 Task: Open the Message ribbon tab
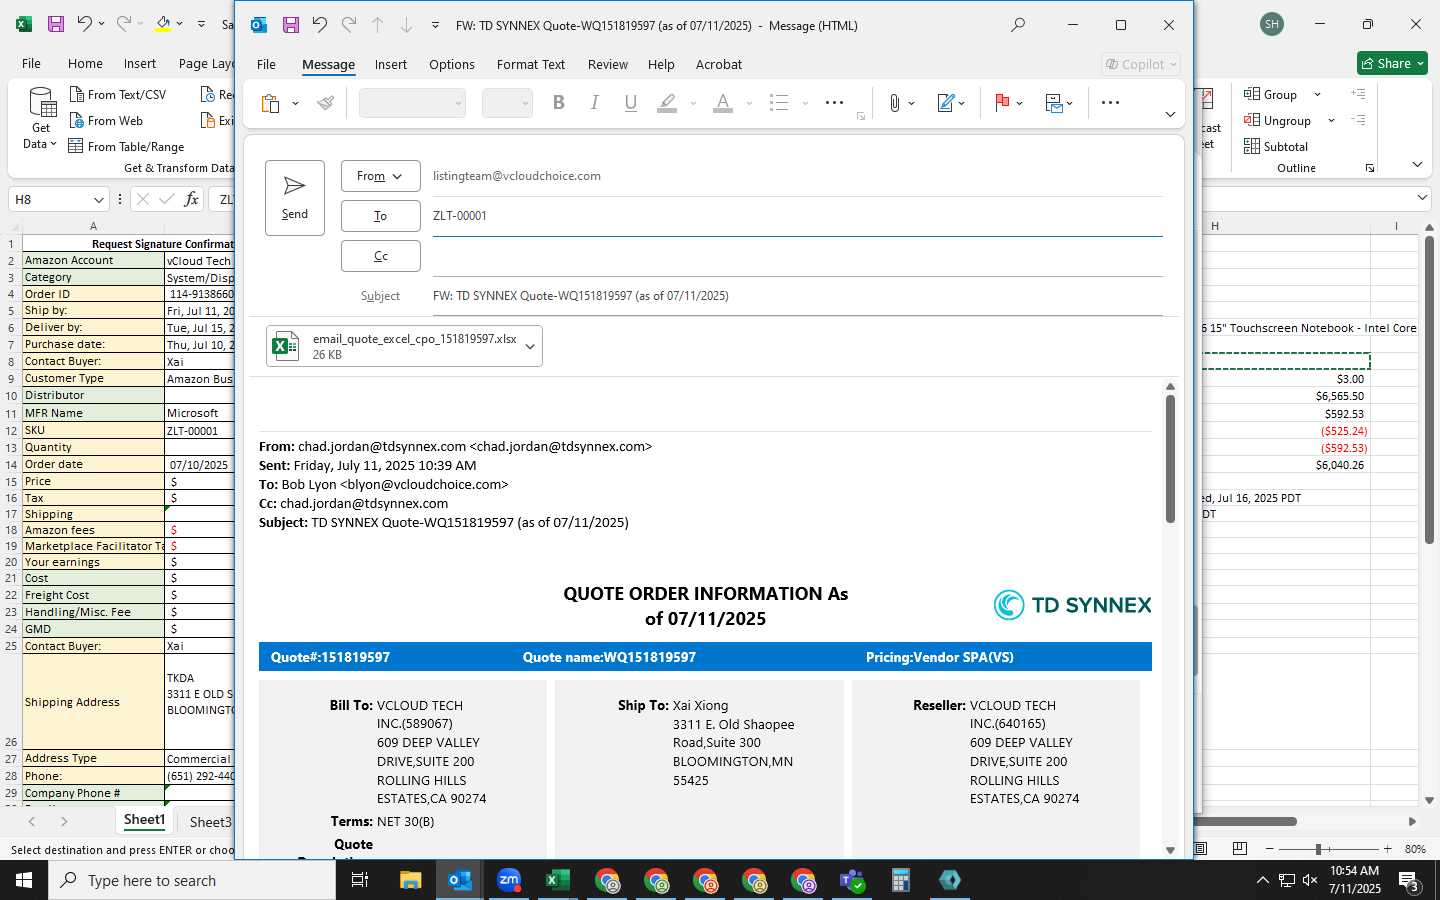click(x=328, y=64)
